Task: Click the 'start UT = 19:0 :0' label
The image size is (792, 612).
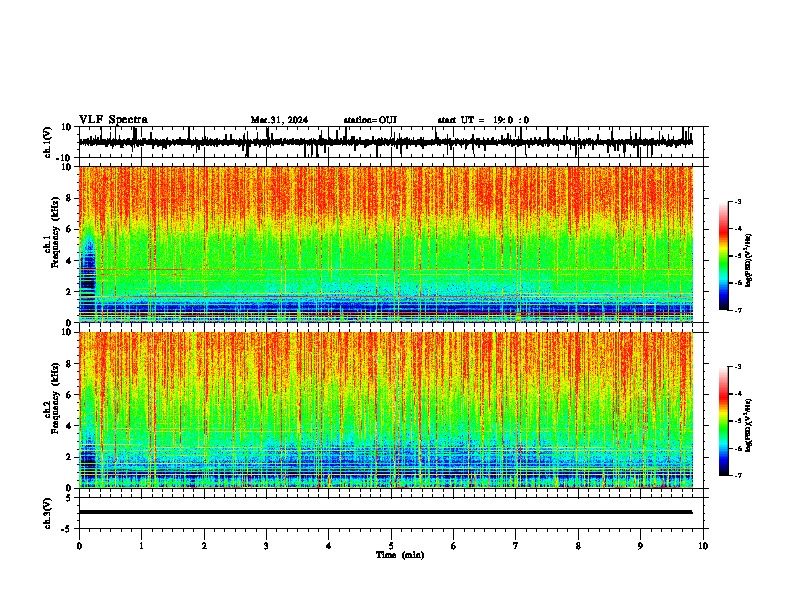Action: point(483,120)
